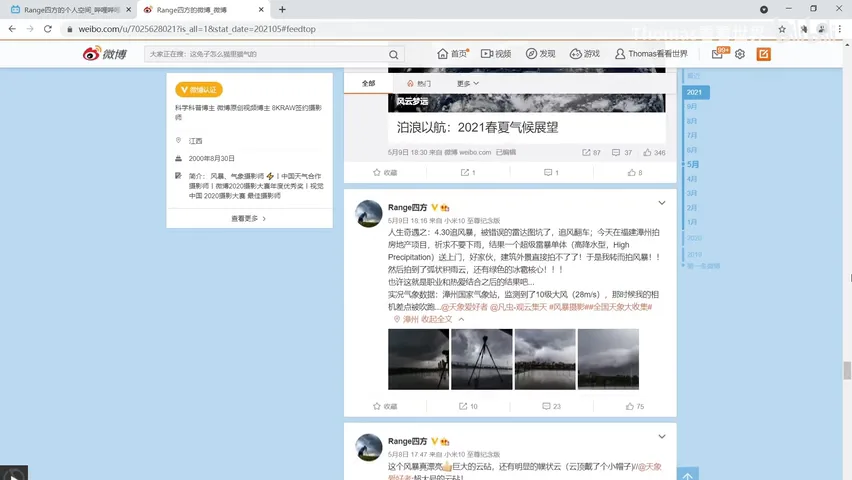Open second tripod photo thumbnail
This screenshot has height=480, width=852.
481,359
